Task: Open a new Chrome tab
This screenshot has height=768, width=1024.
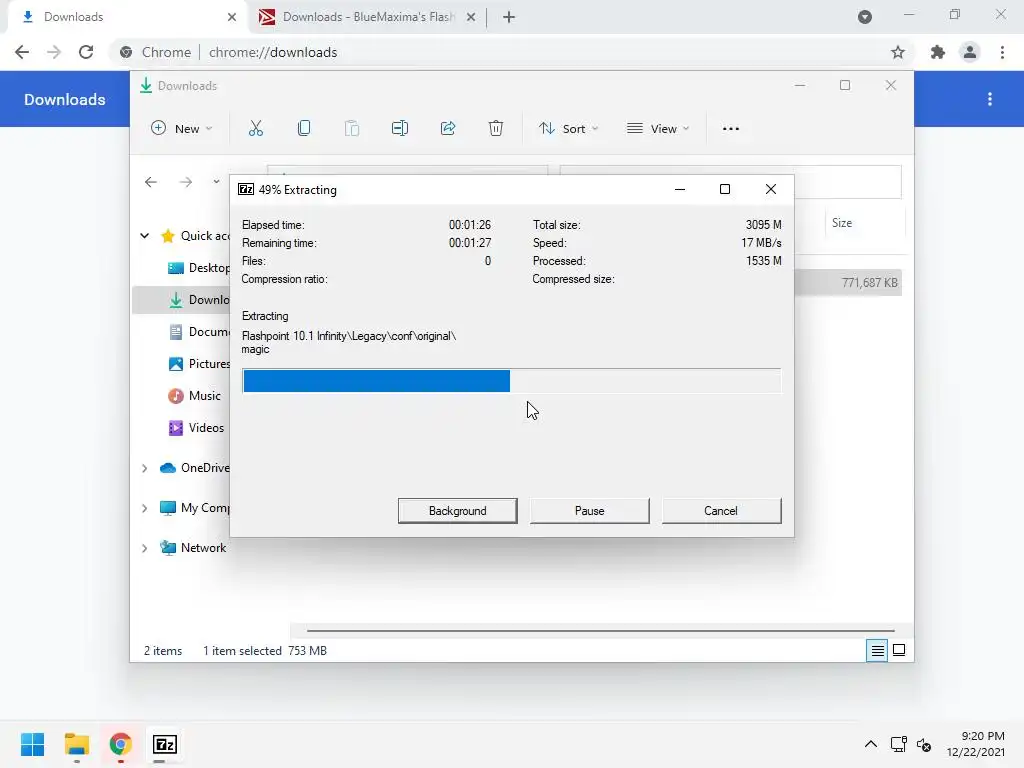Action: [x=509, y=17]
